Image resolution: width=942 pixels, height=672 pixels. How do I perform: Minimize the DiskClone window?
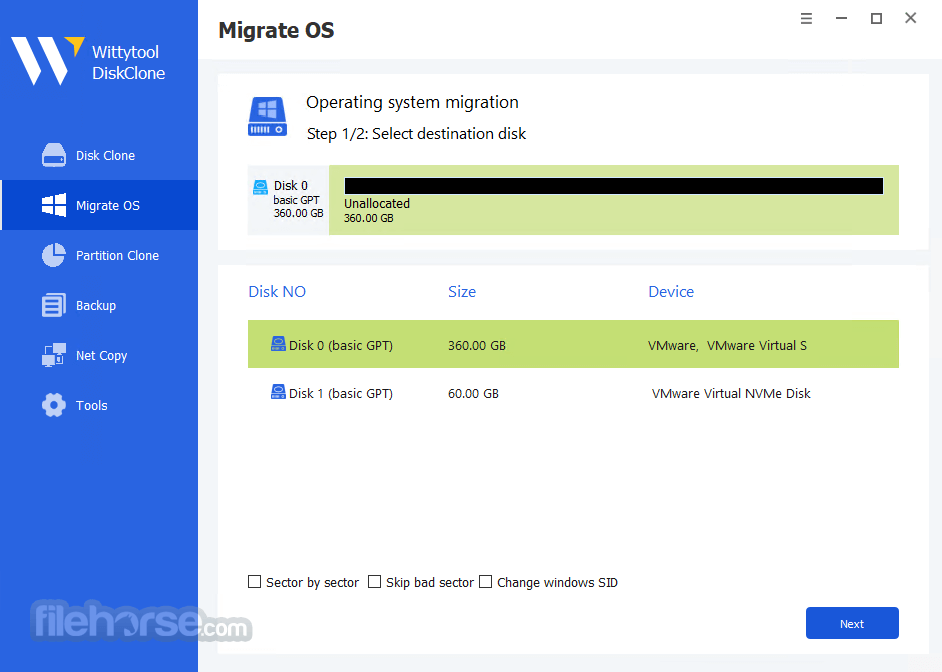841,19
